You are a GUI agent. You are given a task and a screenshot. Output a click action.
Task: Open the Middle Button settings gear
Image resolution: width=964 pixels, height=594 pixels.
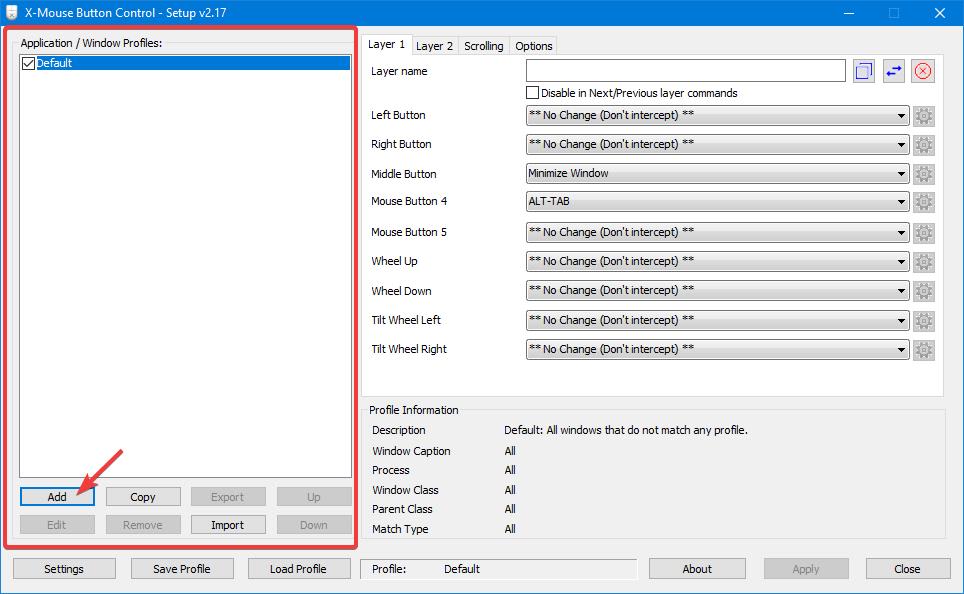(923, 174)
